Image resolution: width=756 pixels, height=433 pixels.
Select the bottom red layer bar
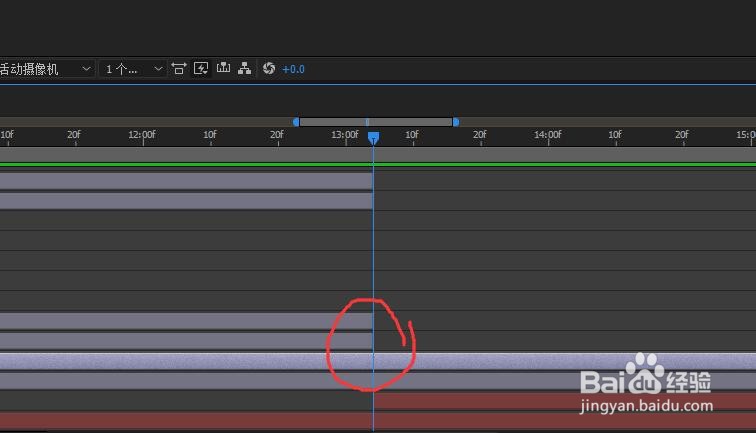click(x=378, y=420)
